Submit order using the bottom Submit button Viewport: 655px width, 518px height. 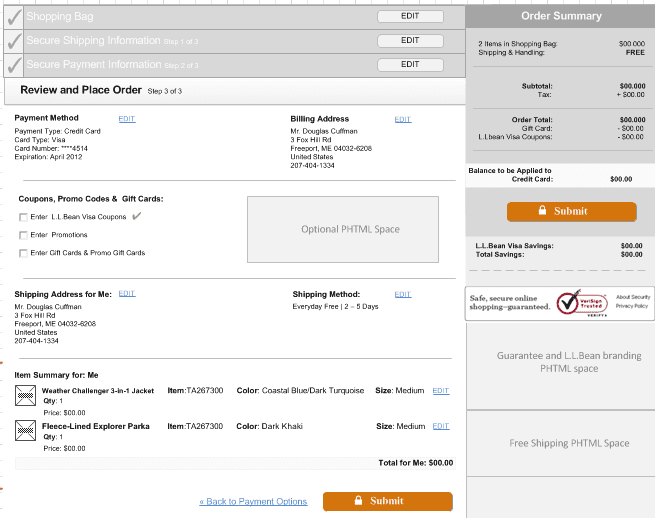pos(388,501)
